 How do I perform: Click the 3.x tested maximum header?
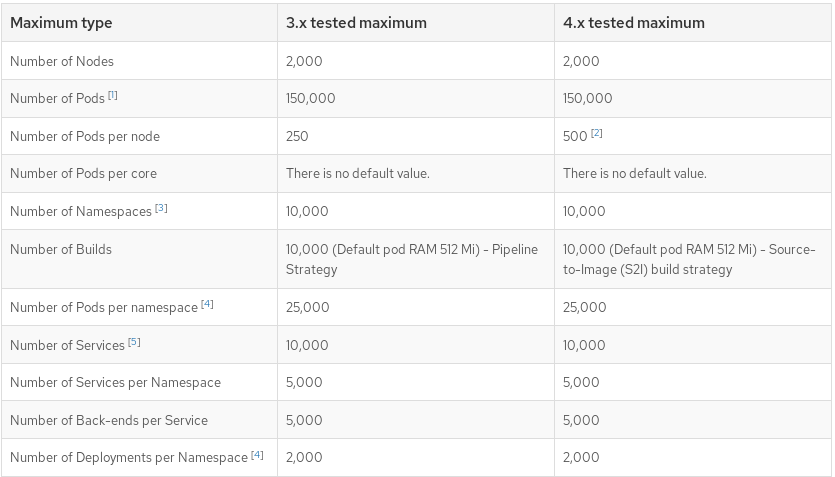coord(356,23)
